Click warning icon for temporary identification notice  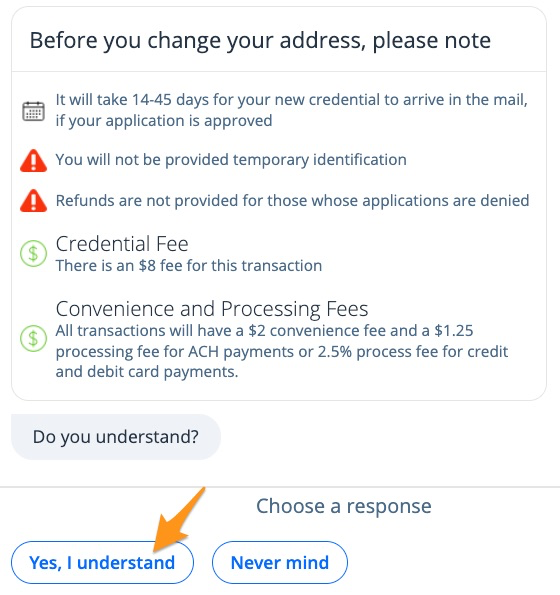(x=33, y=161)
